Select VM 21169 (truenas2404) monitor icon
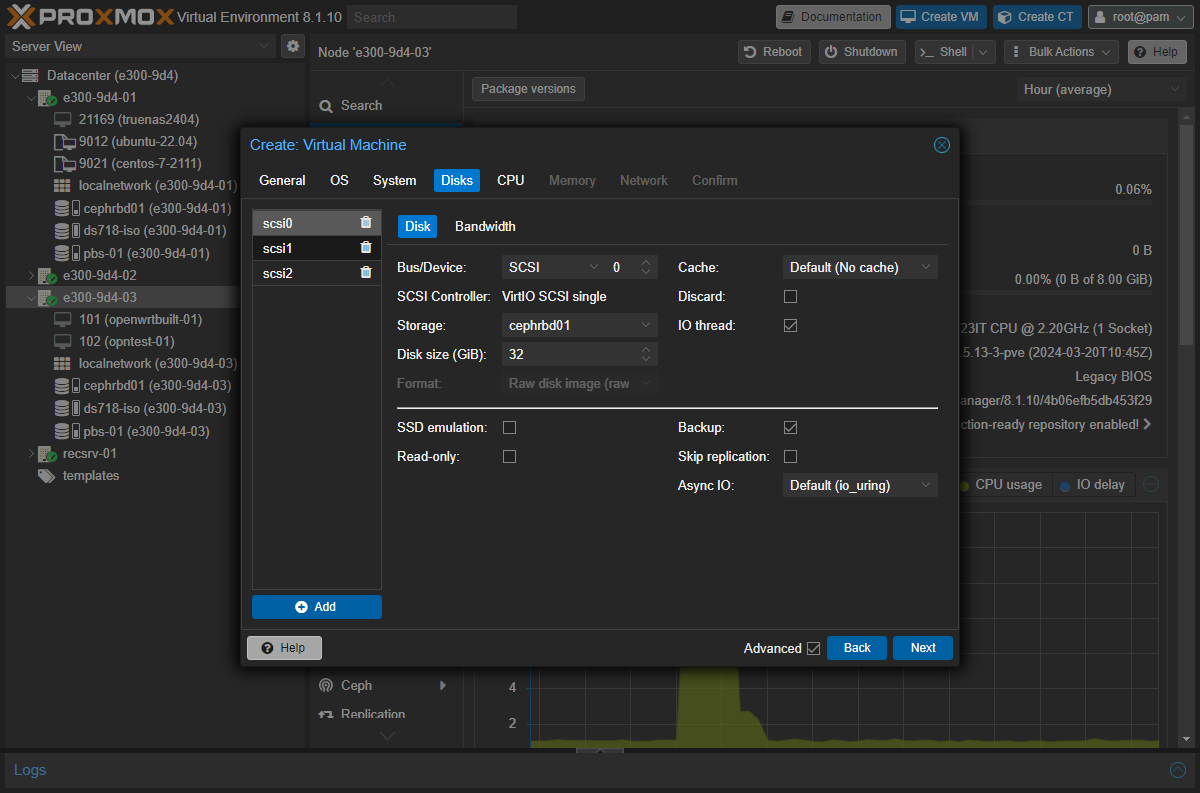Image resolution: width=1200 pixels, height=793 pixels. [63, 119]
